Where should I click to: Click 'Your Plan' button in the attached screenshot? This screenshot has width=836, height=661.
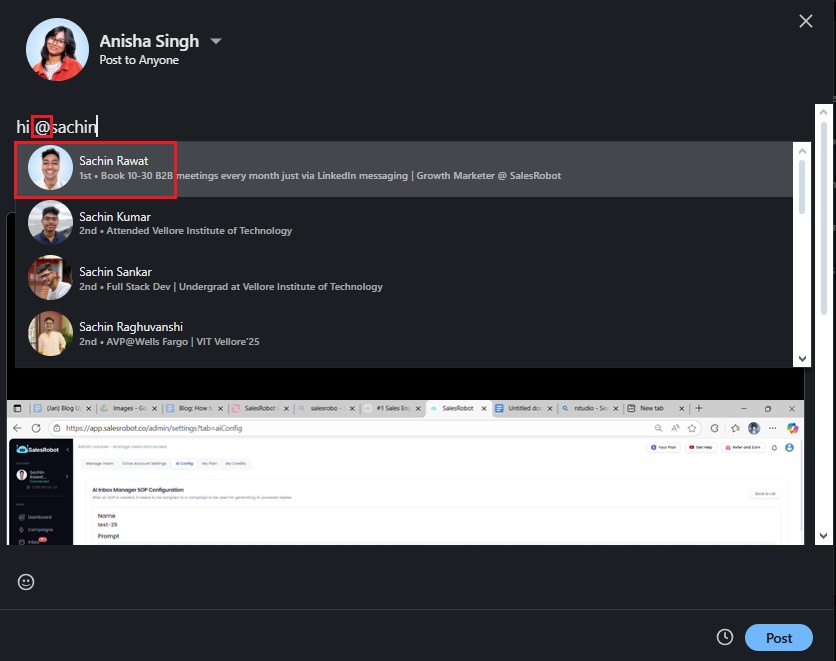tap(664, 447)
